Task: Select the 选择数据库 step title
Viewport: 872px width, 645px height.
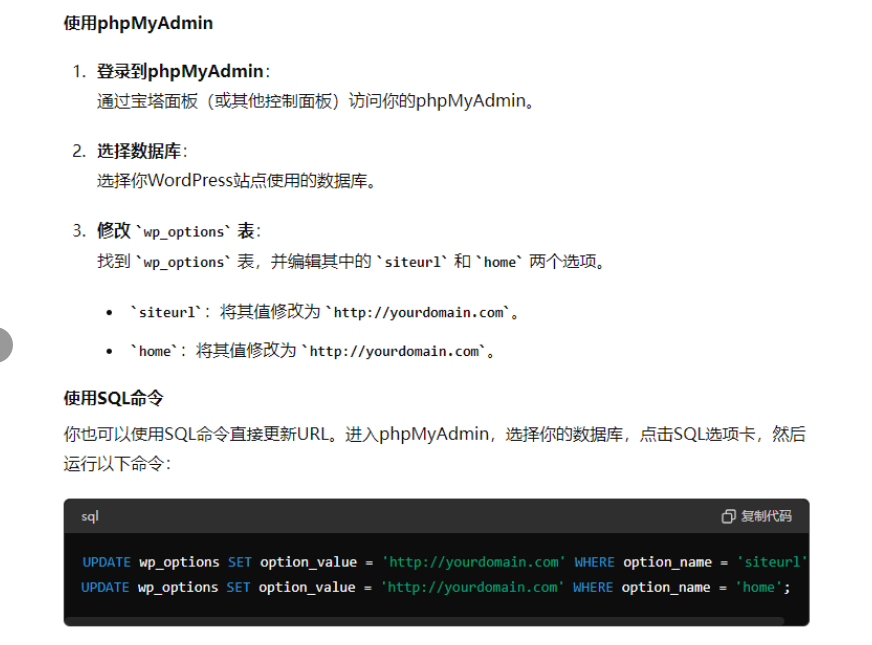Action: click(x=139, y=151)
